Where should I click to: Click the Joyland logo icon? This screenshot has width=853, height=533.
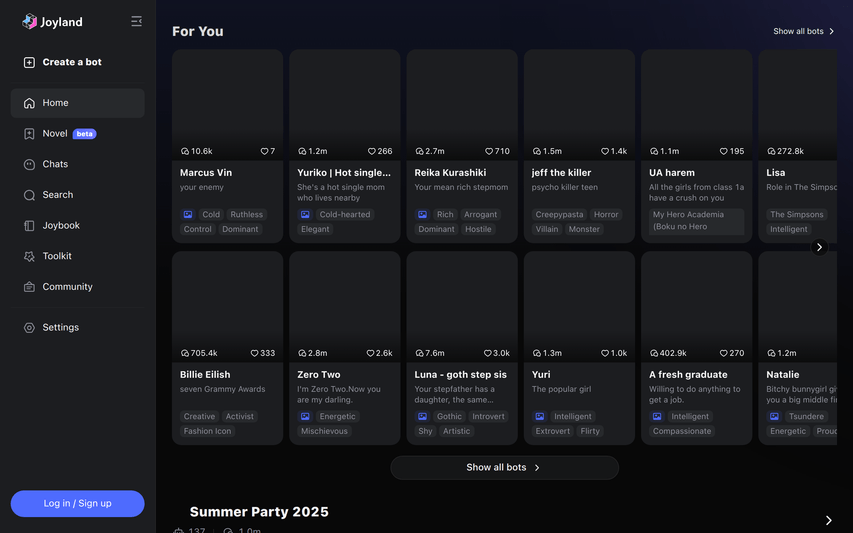[x=29, y=21]
